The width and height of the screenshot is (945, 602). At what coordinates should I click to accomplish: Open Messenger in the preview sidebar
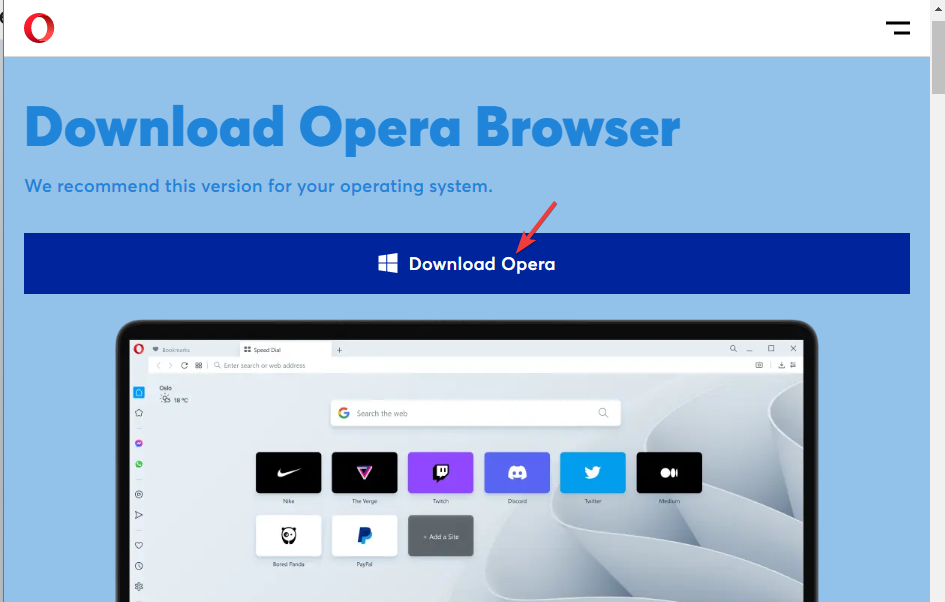tap(139, 443)
